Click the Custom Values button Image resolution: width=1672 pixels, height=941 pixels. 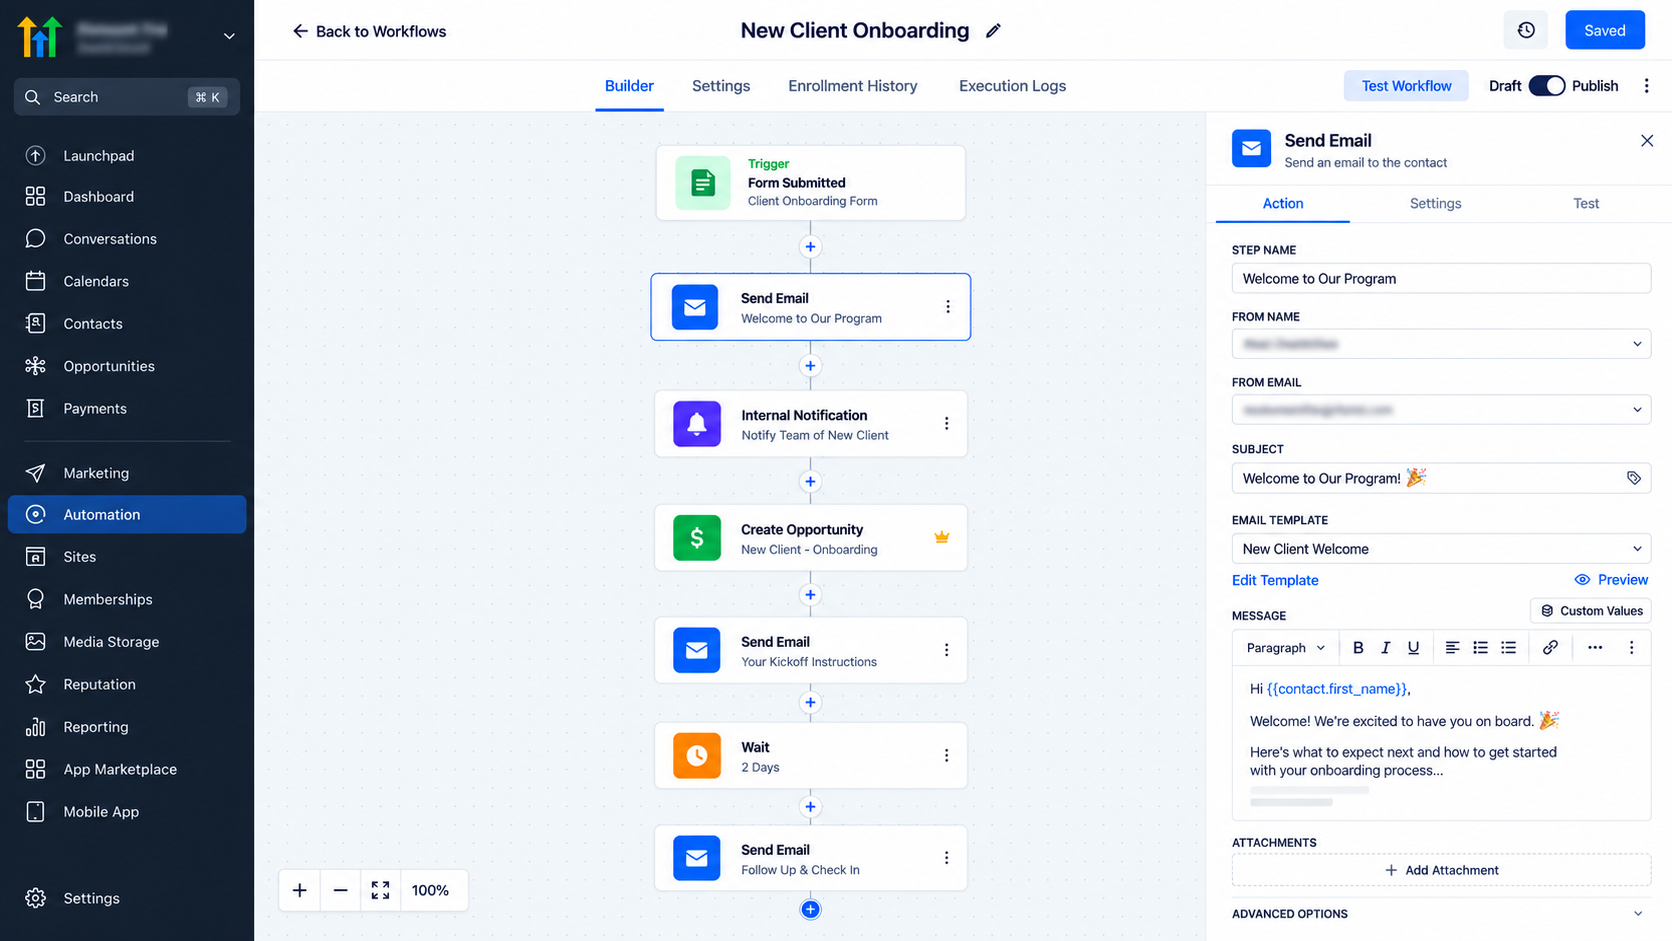tap(1591, 611)
